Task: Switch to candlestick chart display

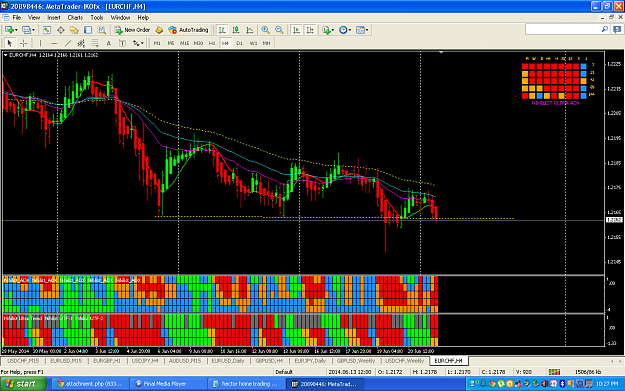Action: pos(236,30)
